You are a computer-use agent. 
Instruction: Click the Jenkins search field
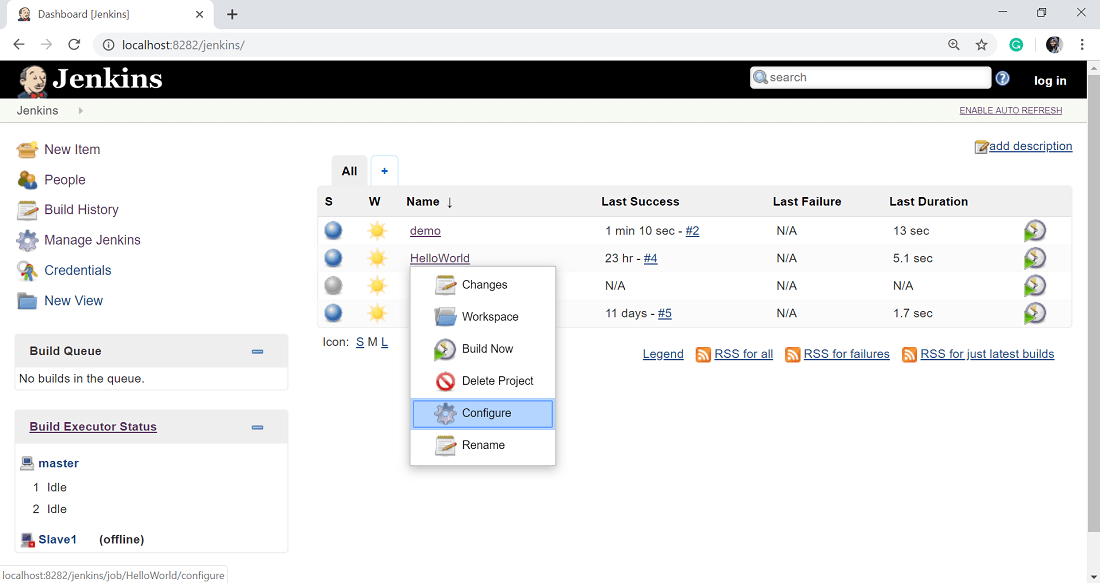click(871, 77)
